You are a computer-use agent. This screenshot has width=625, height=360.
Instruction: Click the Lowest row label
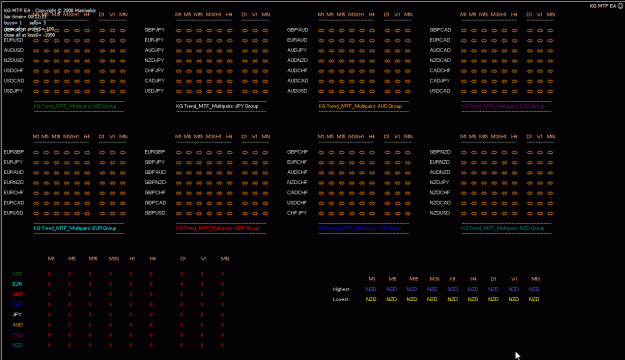click(x=341, y=299)
